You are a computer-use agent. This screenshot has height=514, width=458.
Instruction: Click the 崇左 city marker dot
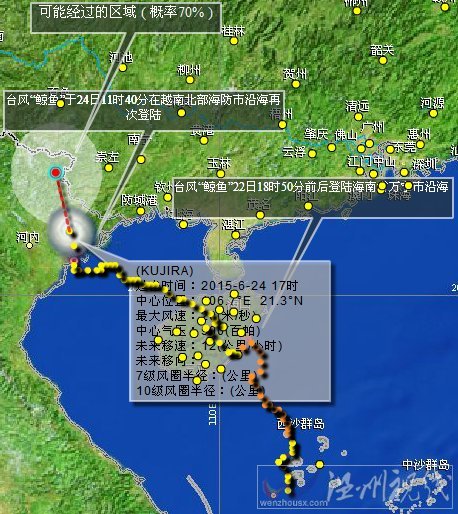click(x=108, y=168)
